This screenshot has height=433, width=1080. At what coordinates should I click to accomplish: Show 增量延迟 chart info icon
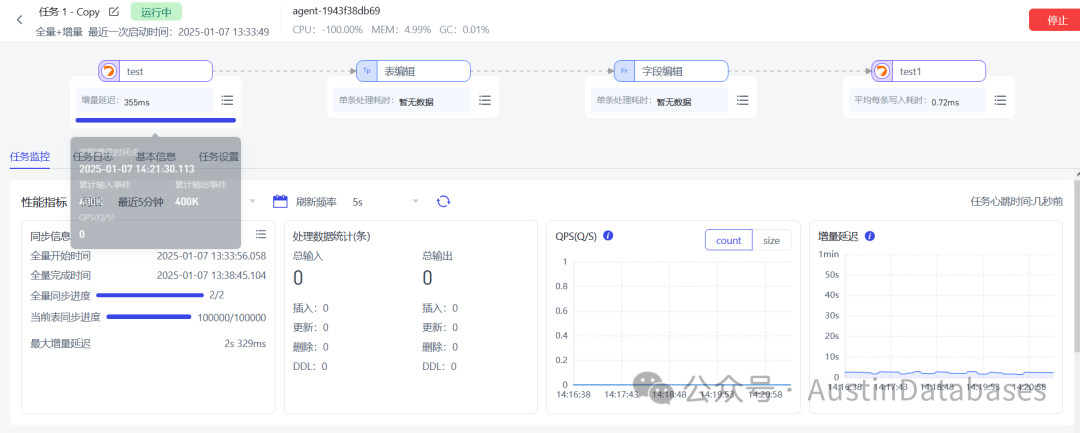tap(870, 235)
